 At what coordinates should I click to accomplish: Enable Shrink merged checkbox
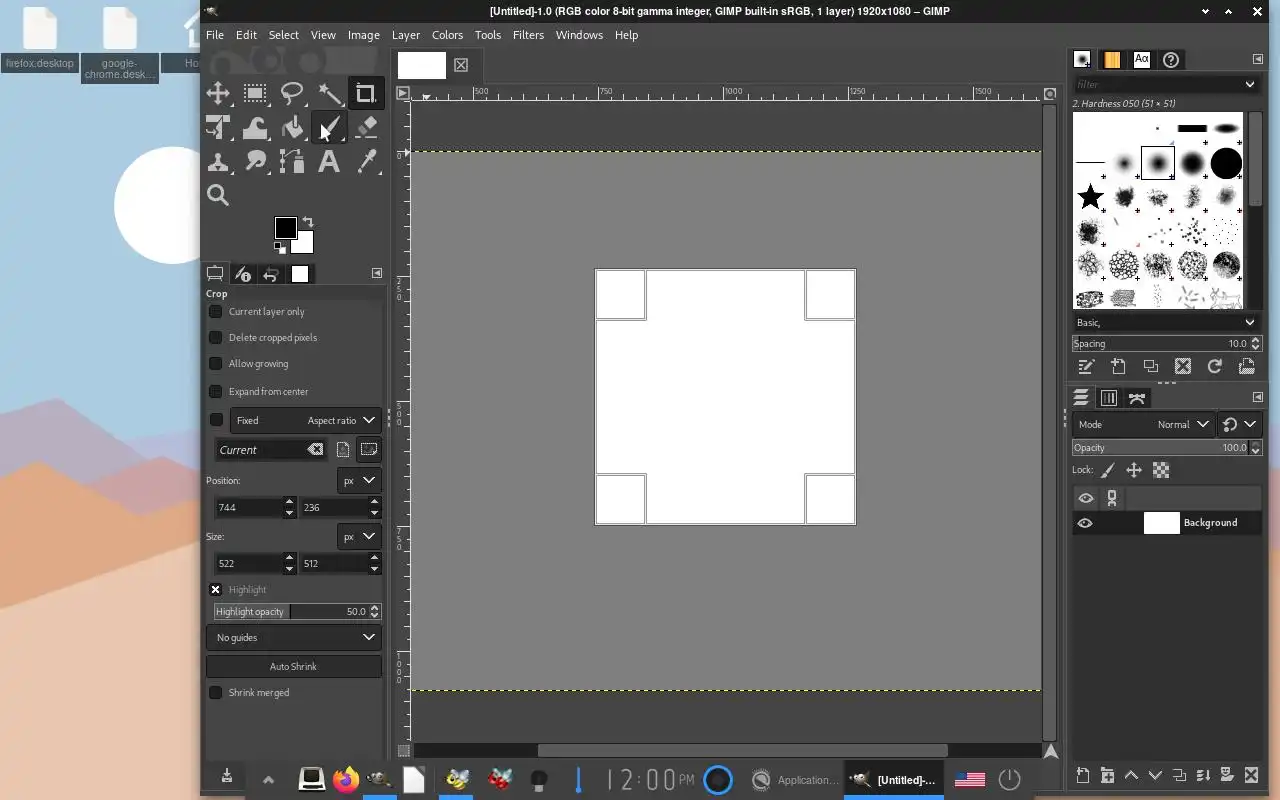coord(215,692)
